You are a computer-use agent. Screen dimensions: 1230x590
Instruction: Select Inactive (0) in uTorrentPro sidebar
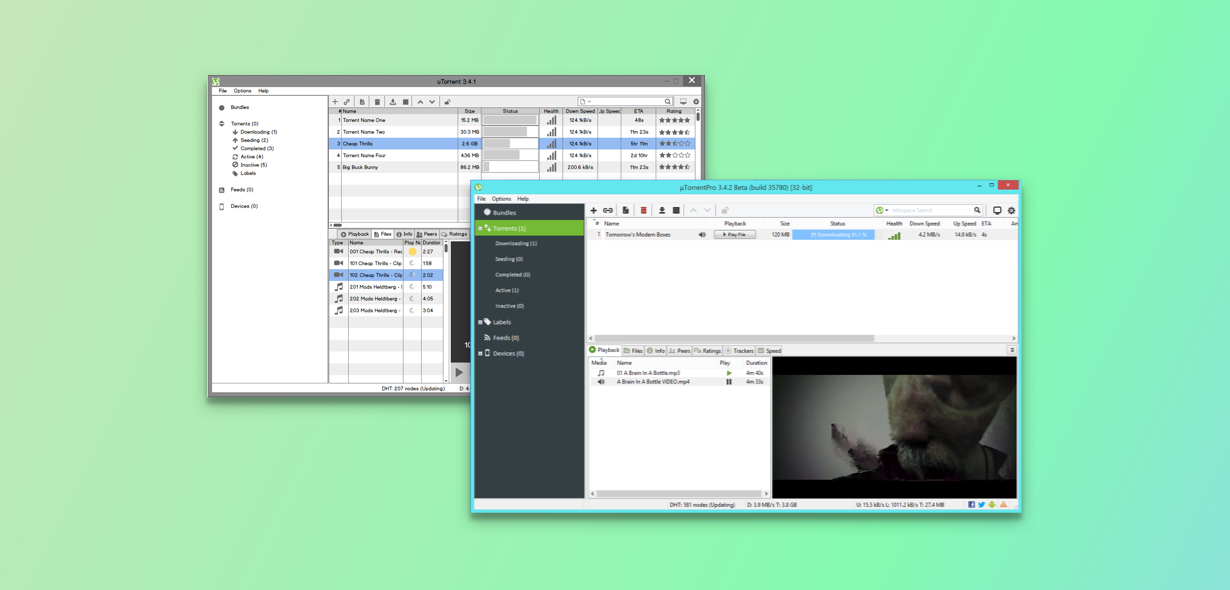coord(509,306)
